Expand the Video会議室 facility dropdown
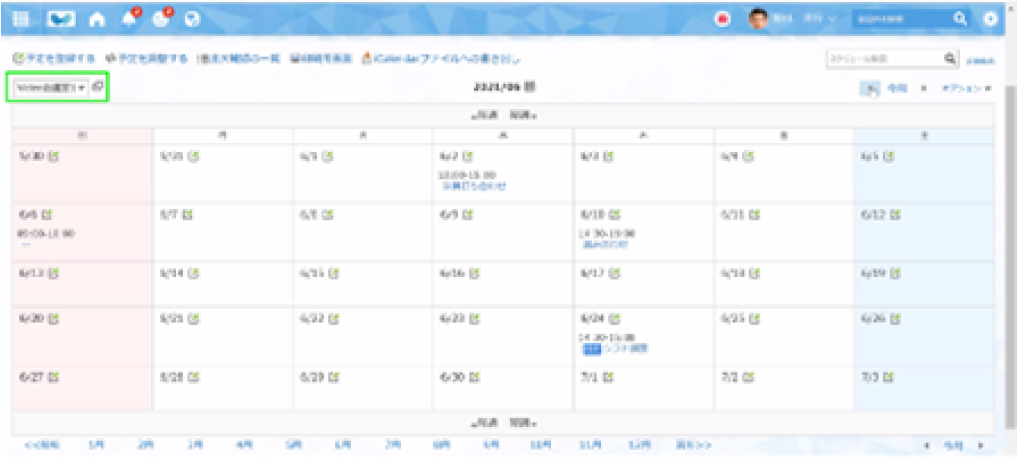 click(x=50, y=88)
